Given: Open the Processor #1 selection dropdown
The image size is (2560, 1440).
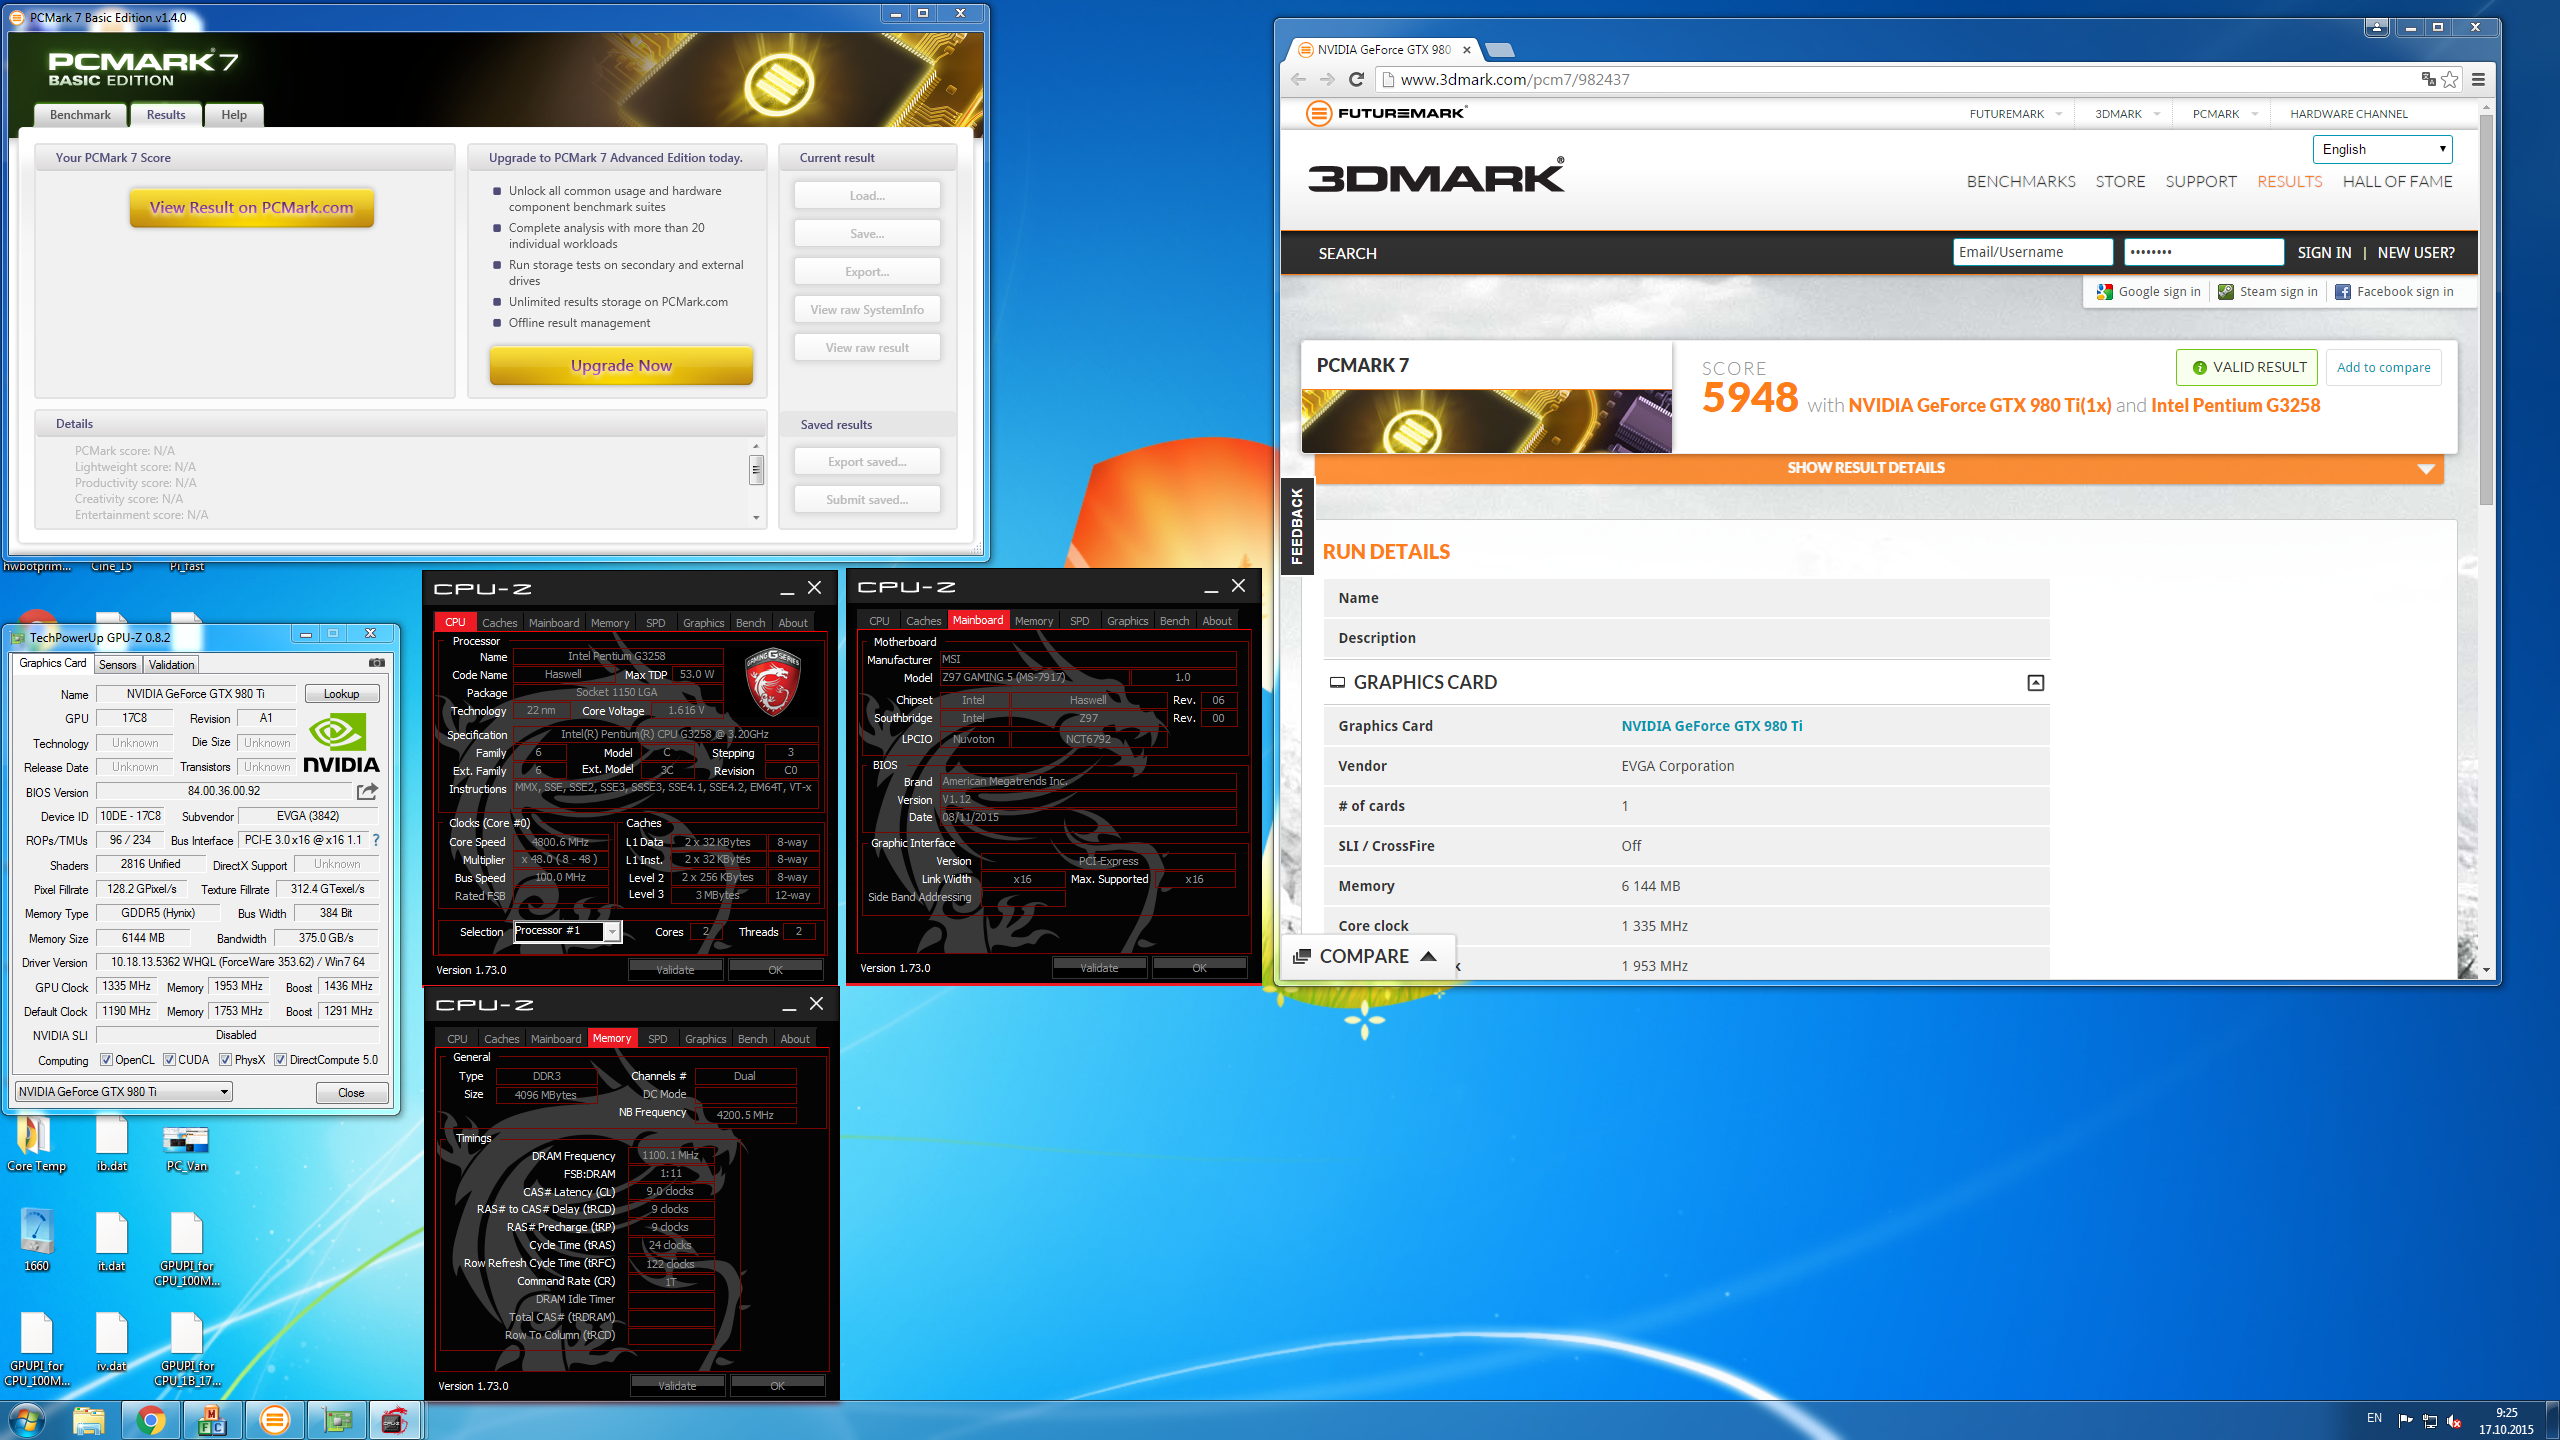Looking at the screenshot, I should (567, 931).
